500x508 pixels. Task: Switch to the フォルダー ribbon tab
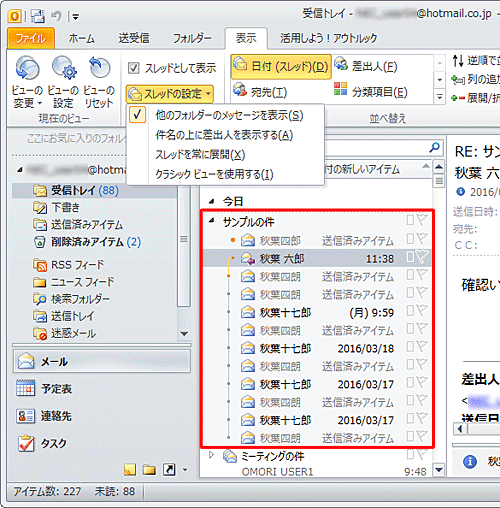[x=192, y=39]
